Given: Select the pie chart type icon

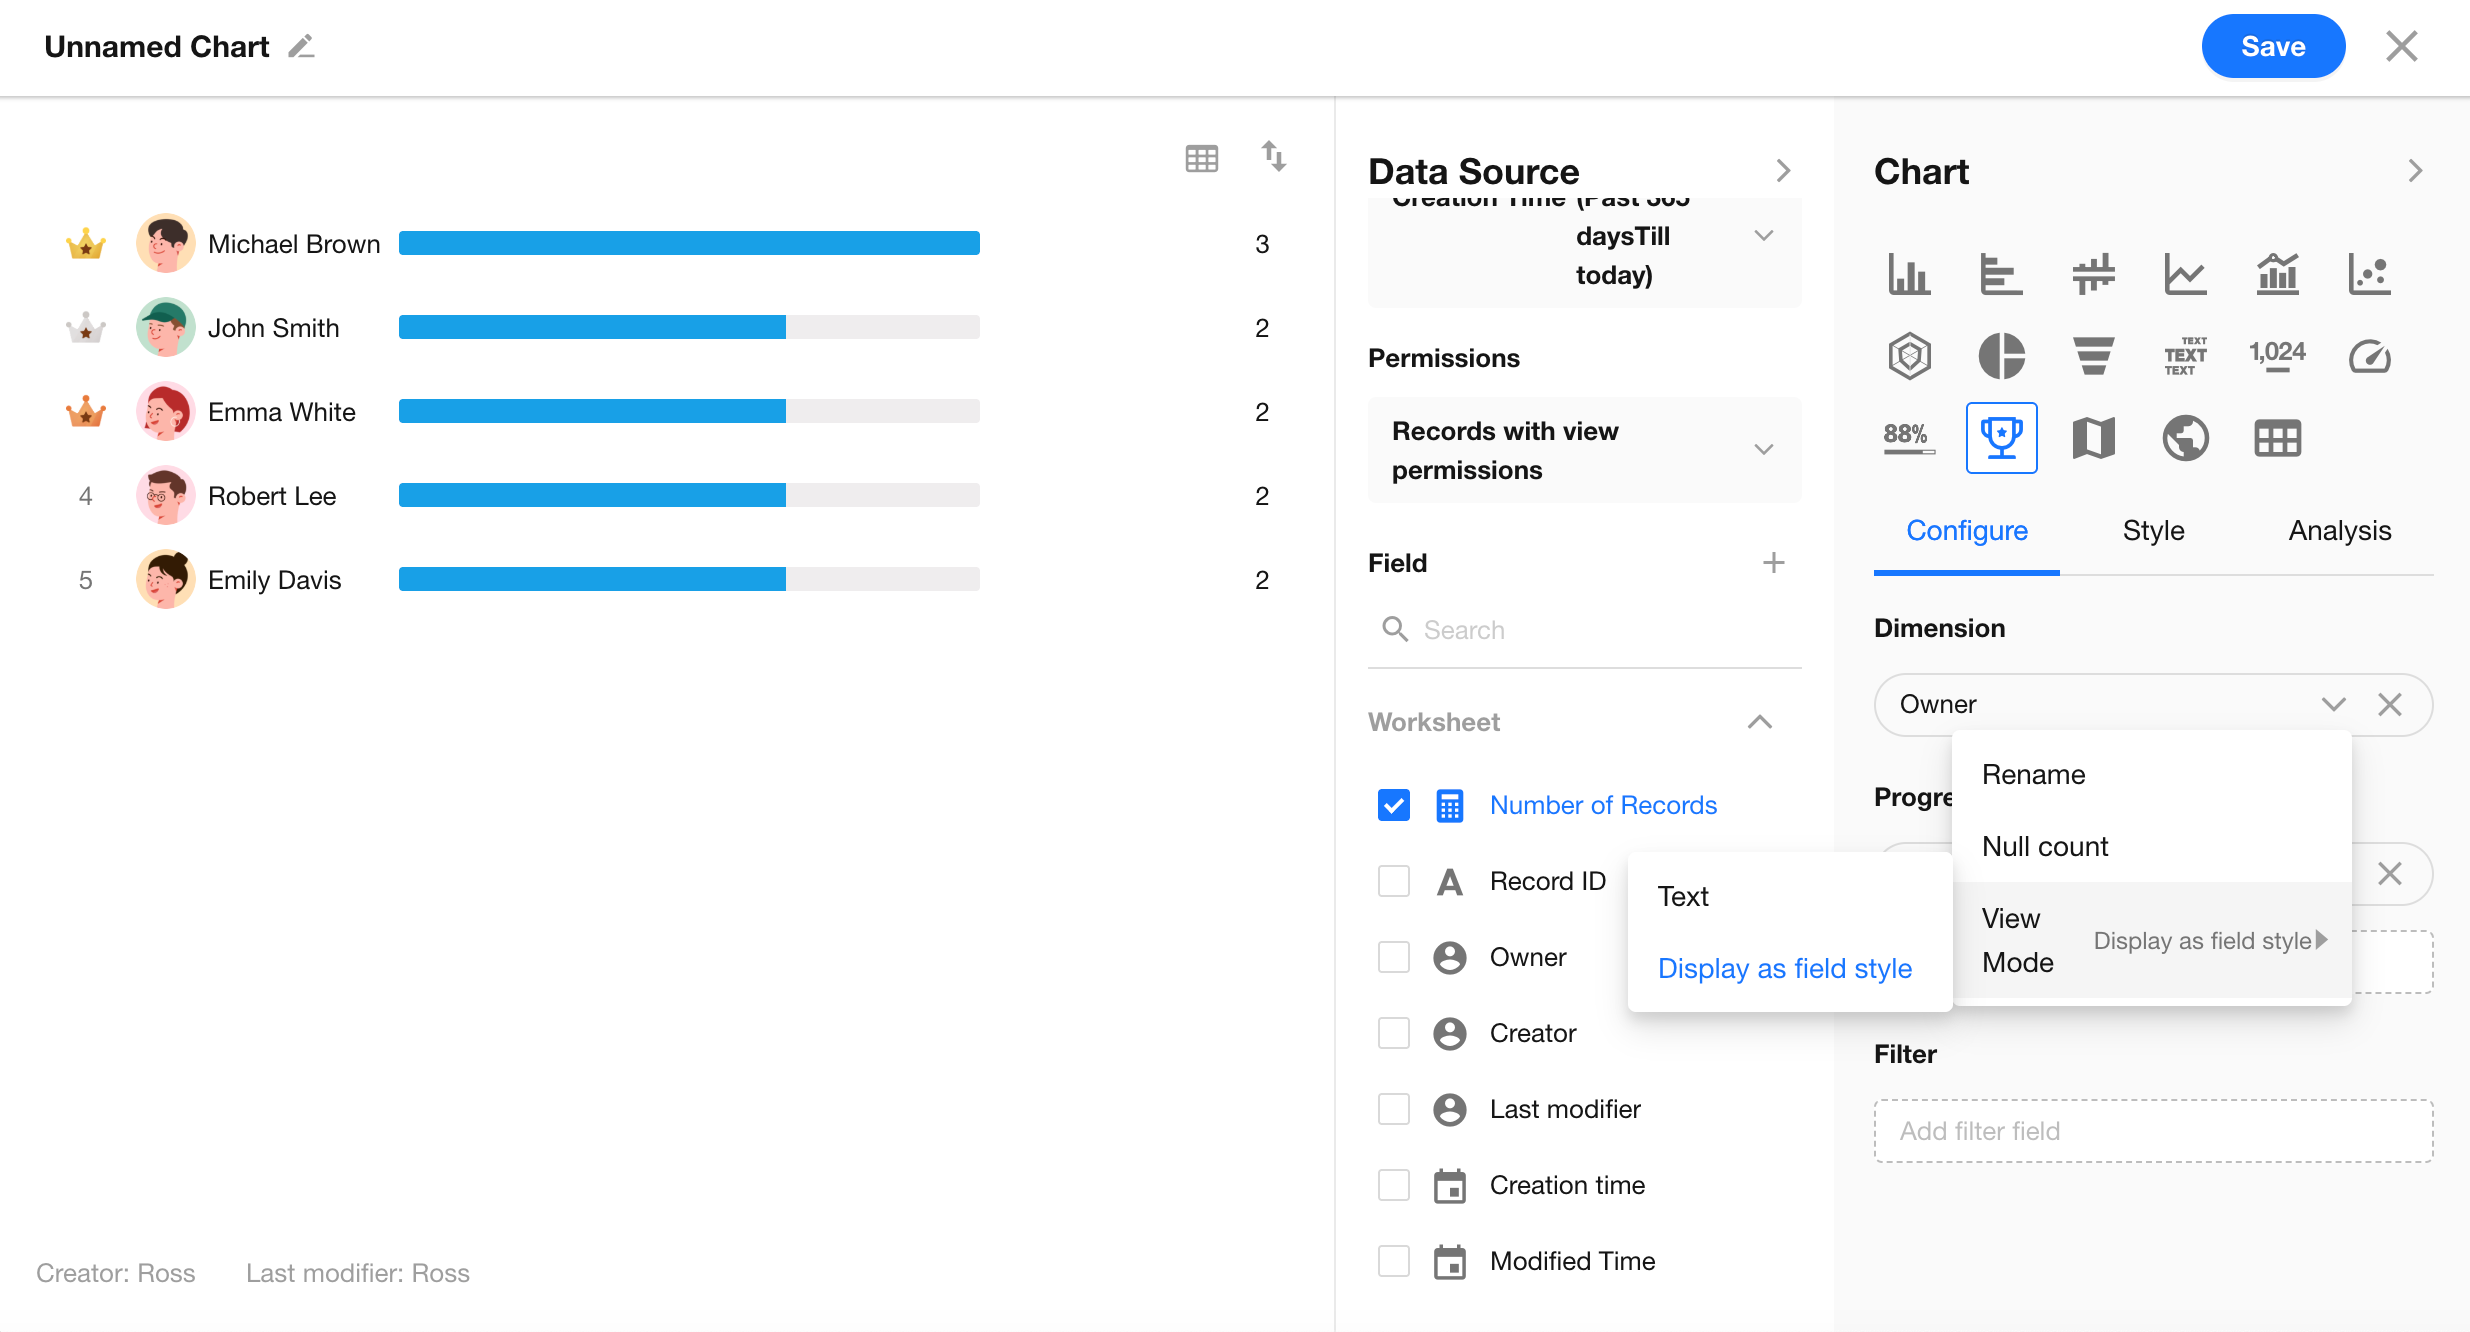Looking at the screenshot, I should [2001, 356].
